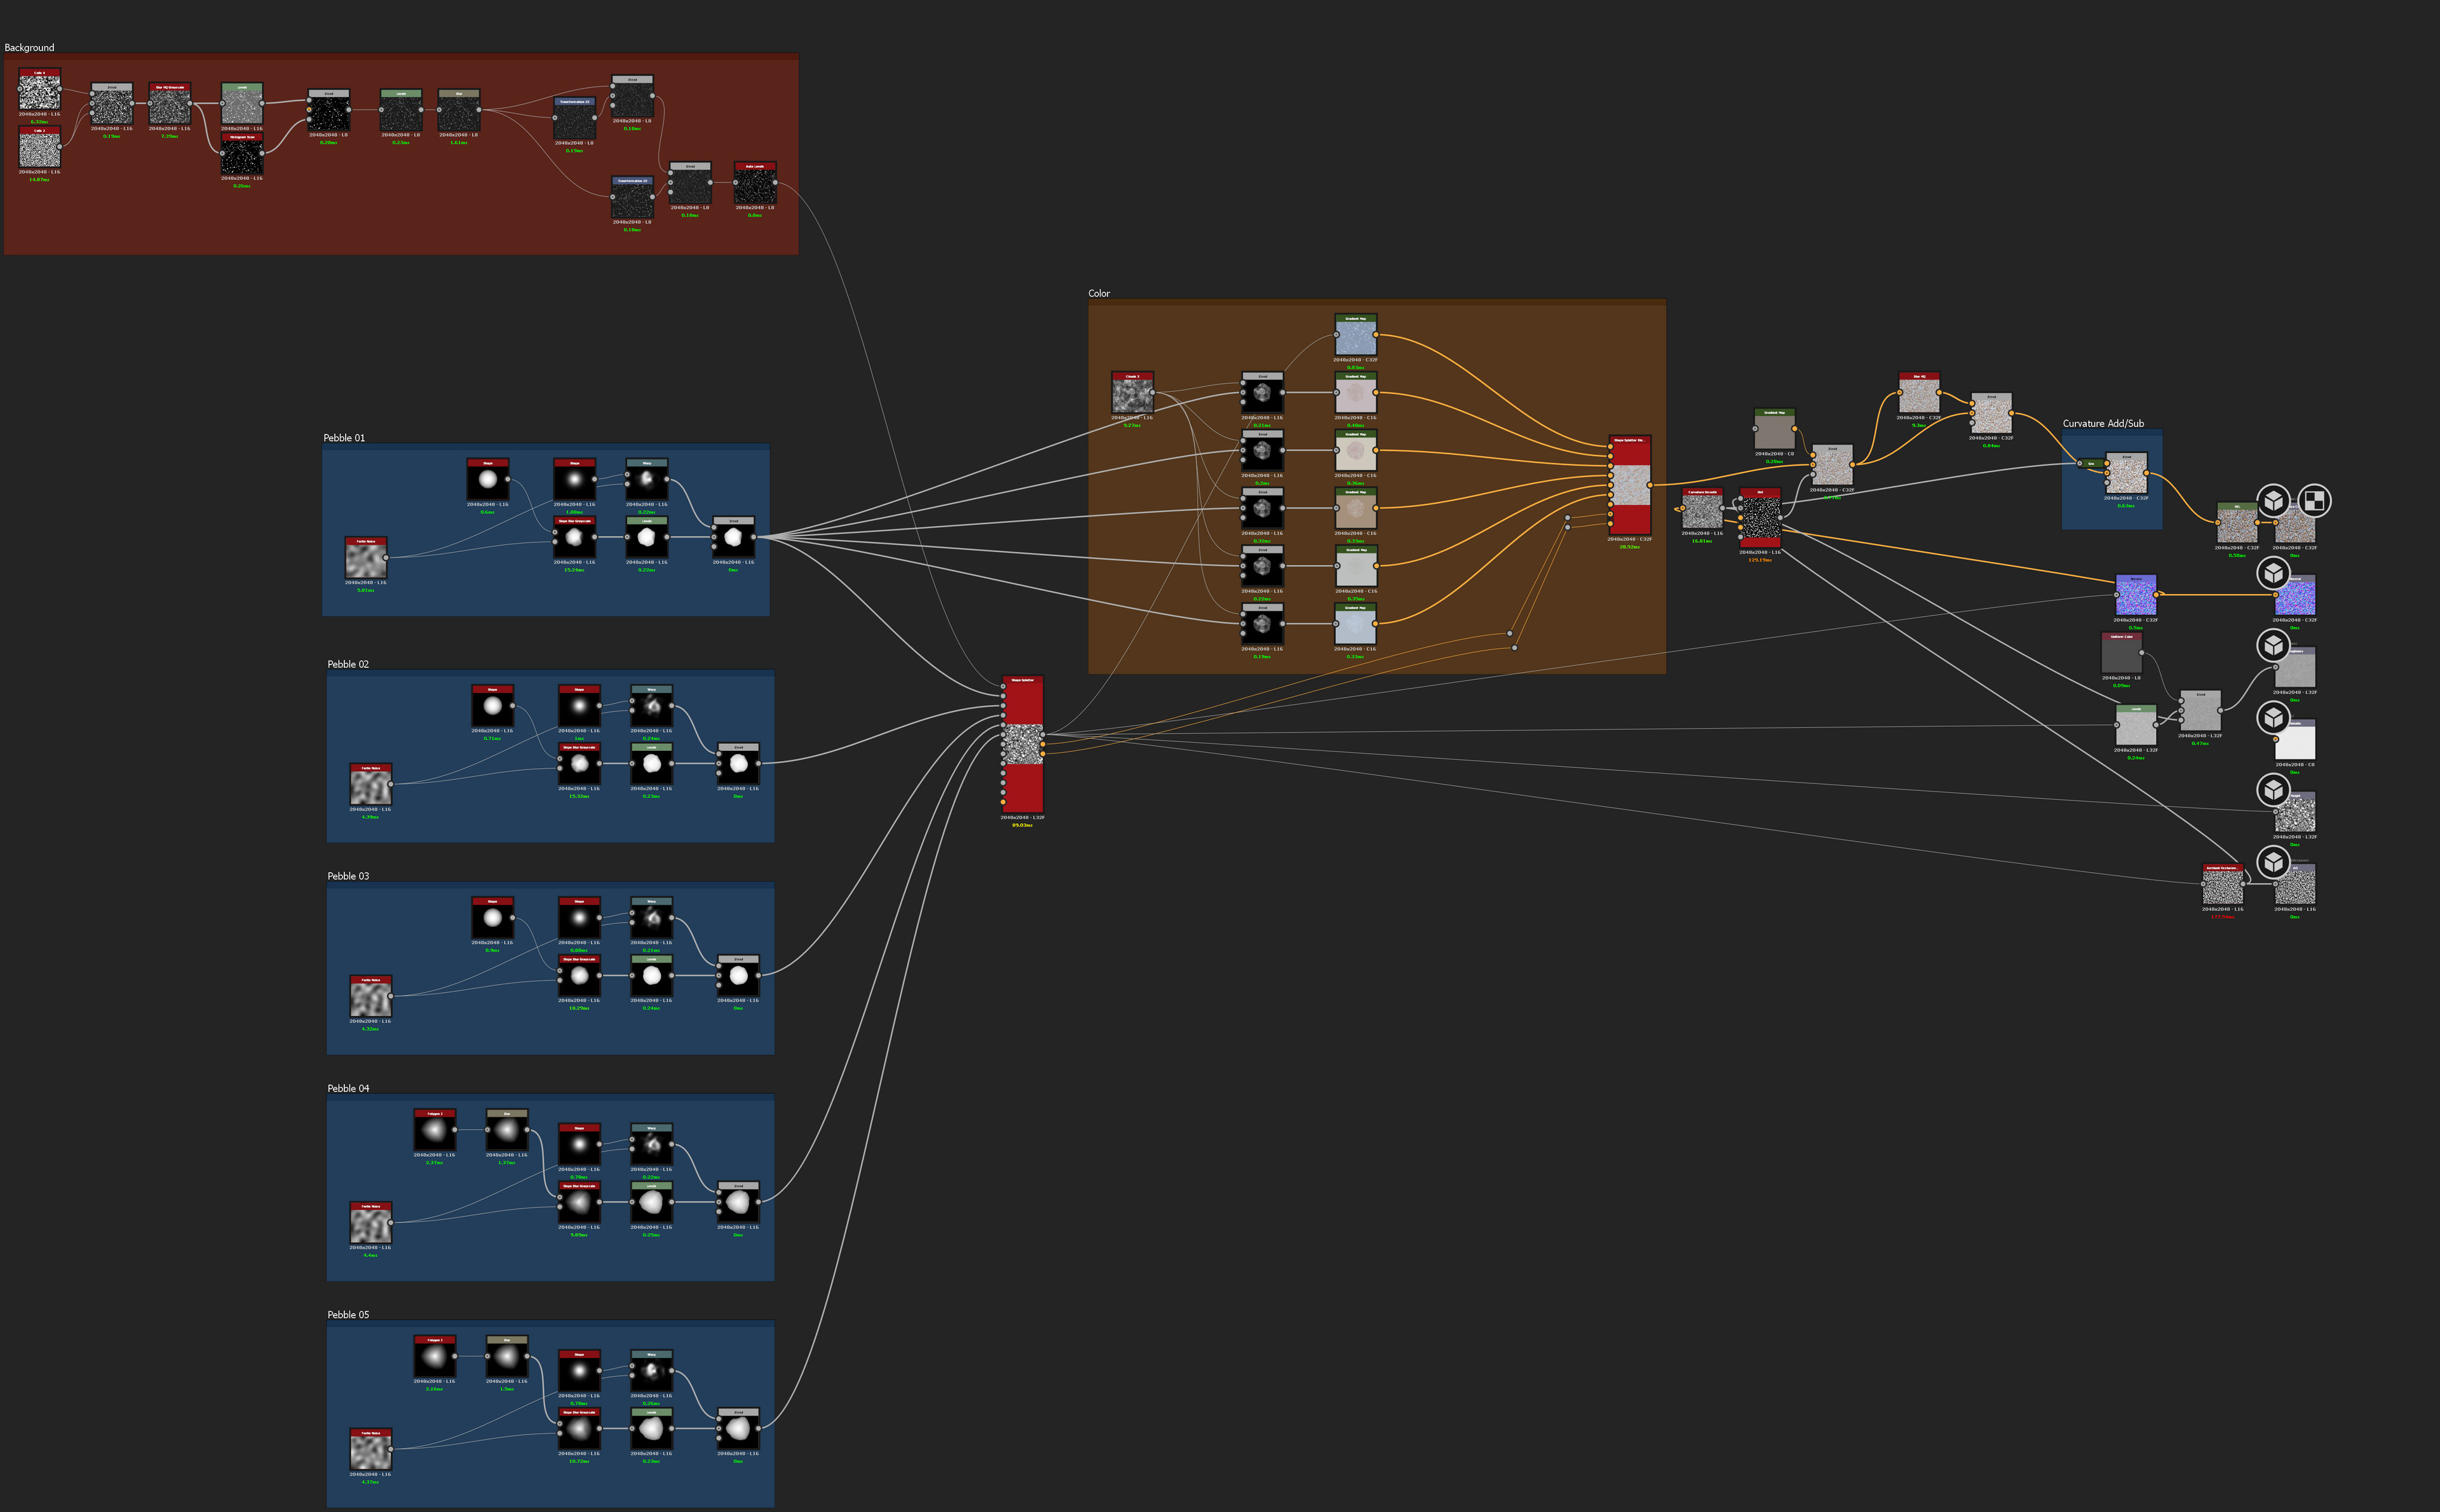This screenshot has height=1512, width=2440.
Task: Select the Levels node in Pebble 01
Action: pos(647,537)
